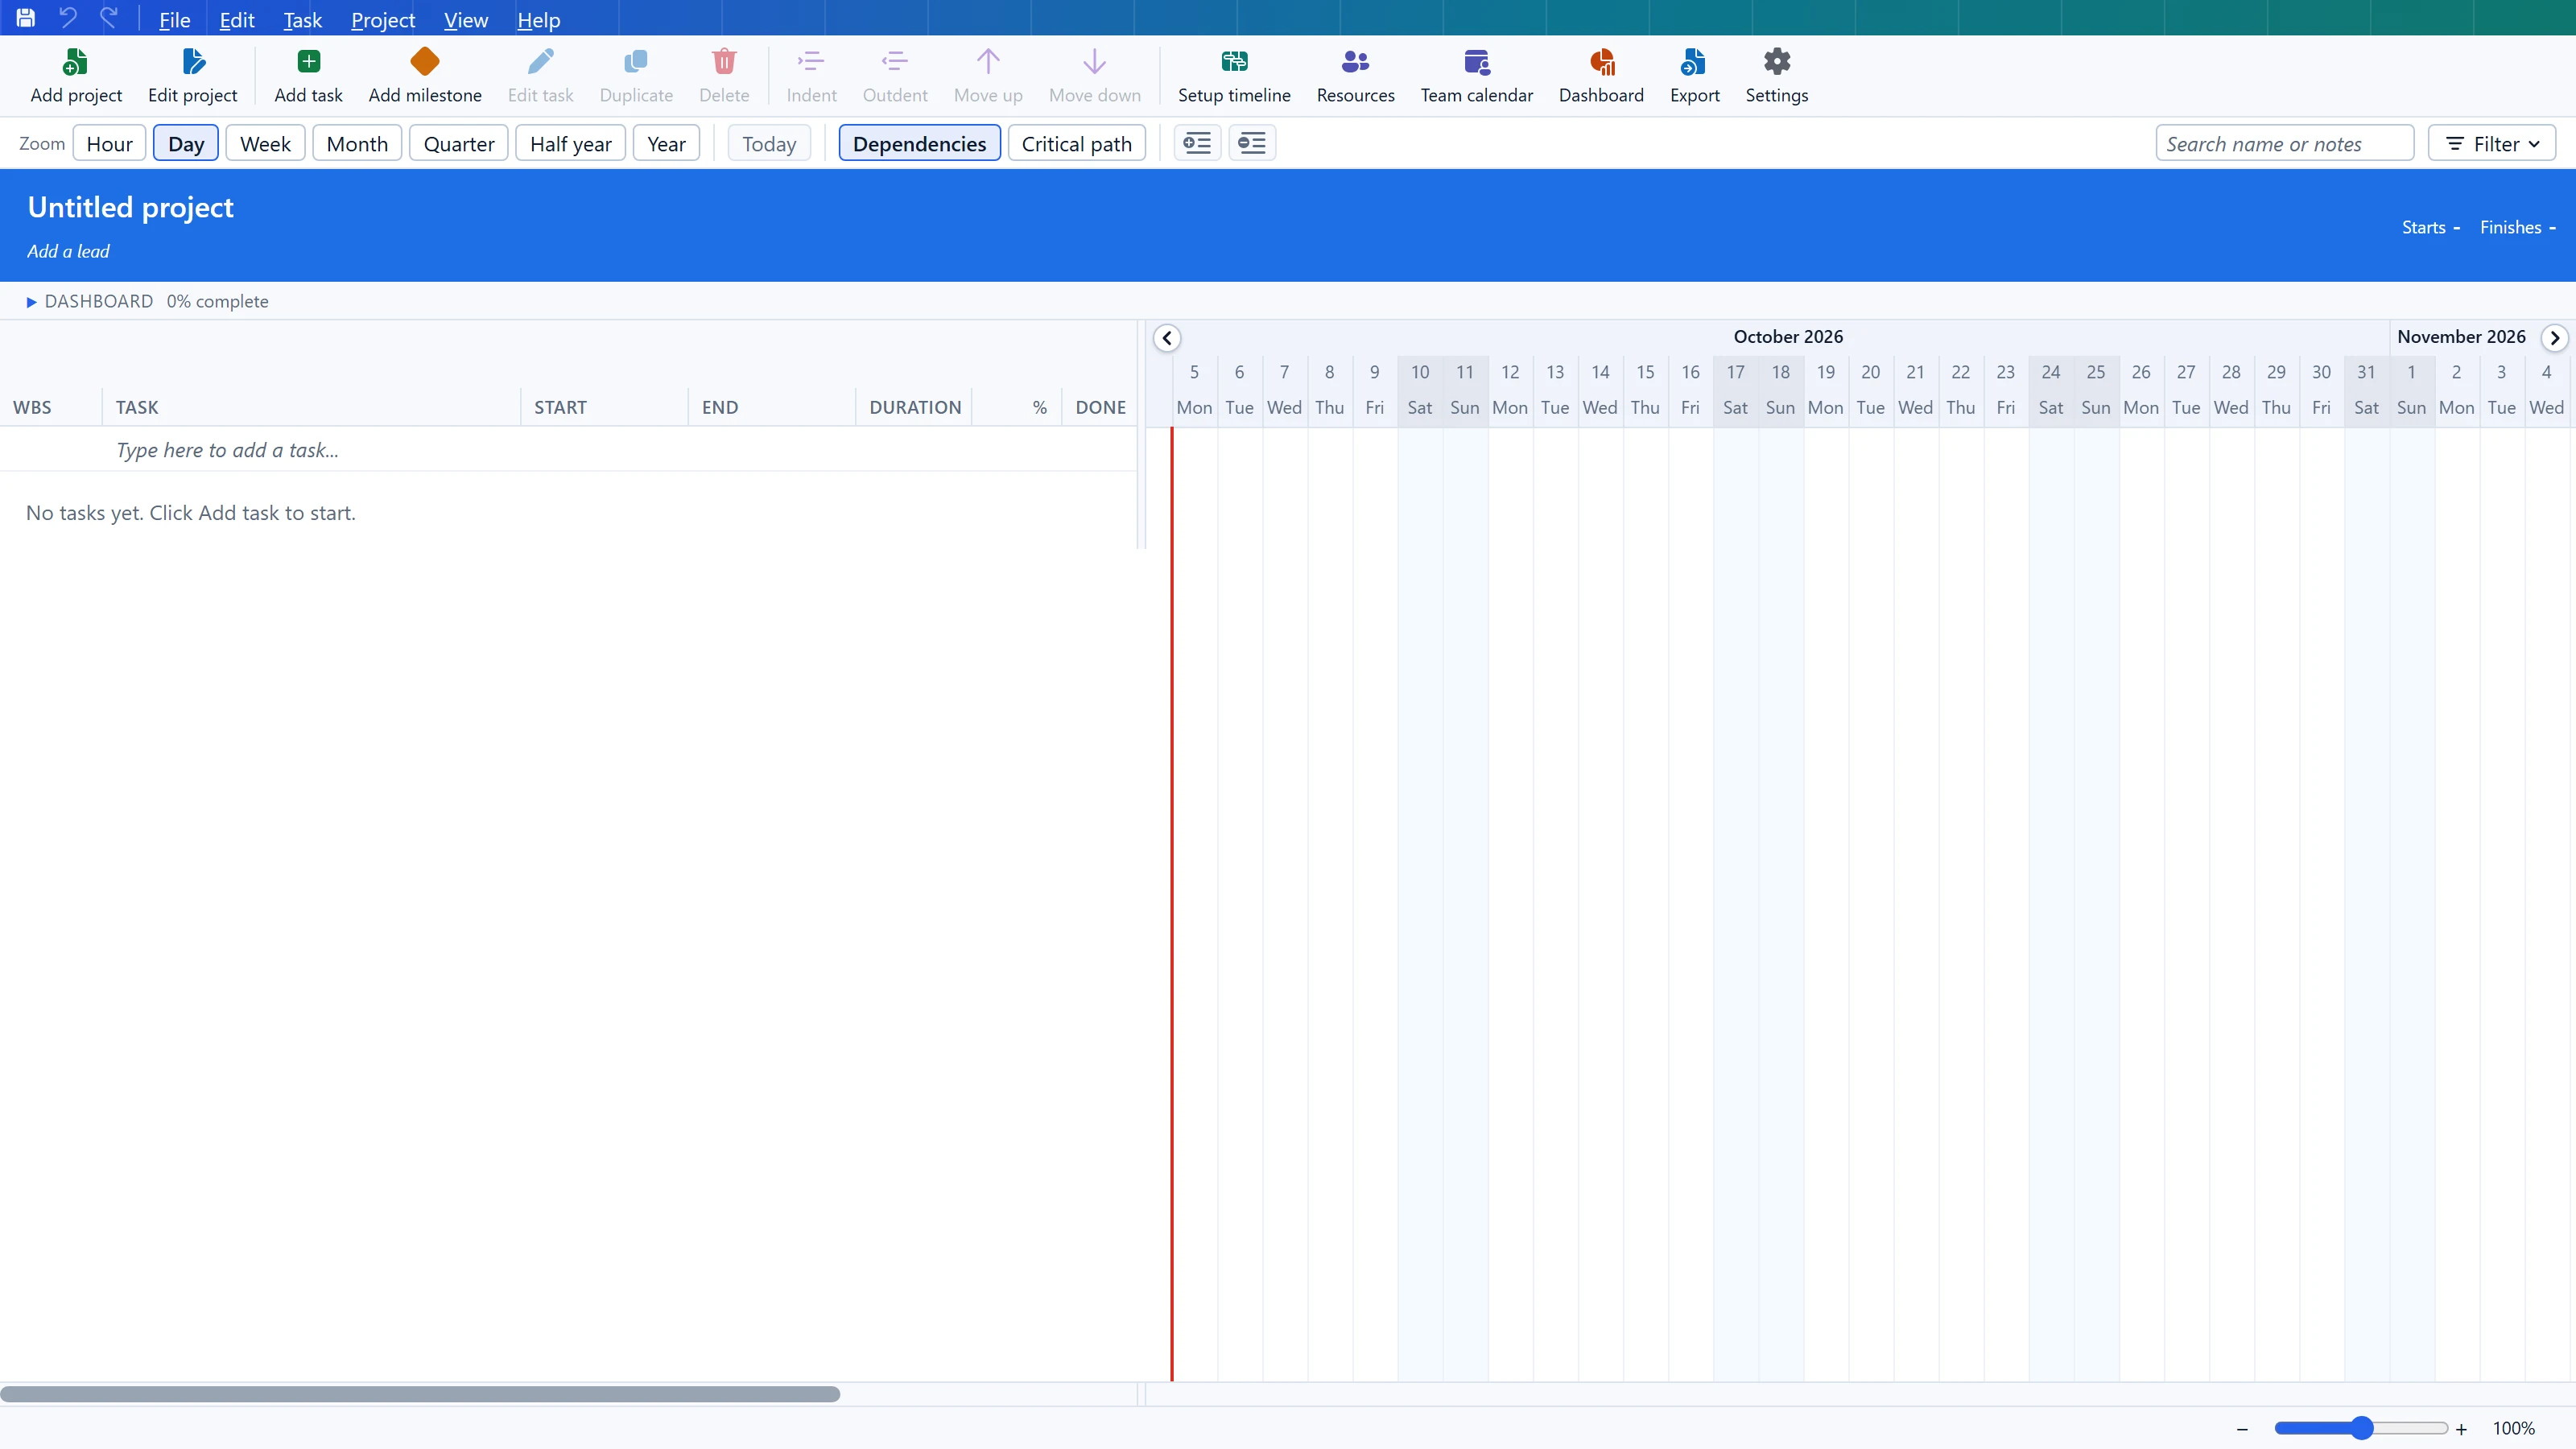
Task: Open the View menu
Action: 466,19
